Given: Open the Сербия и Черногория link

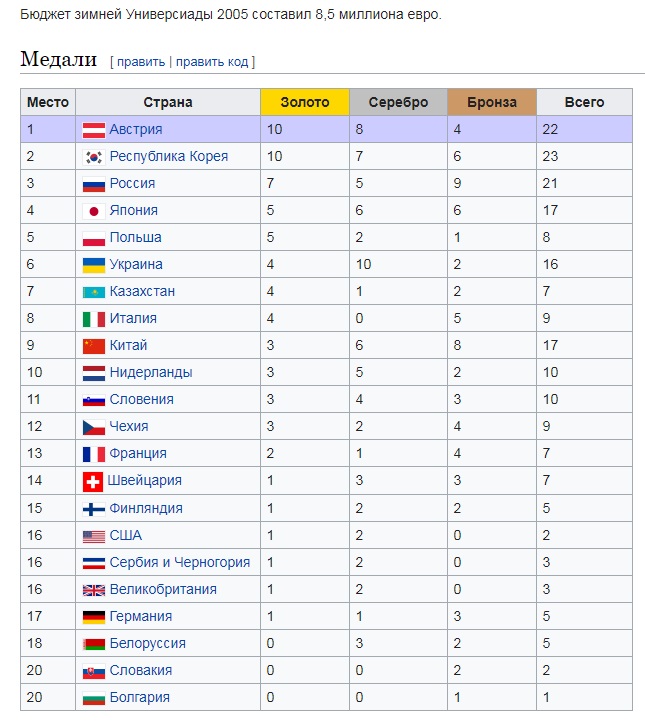Looking at the screenshot, I should 179,563.
